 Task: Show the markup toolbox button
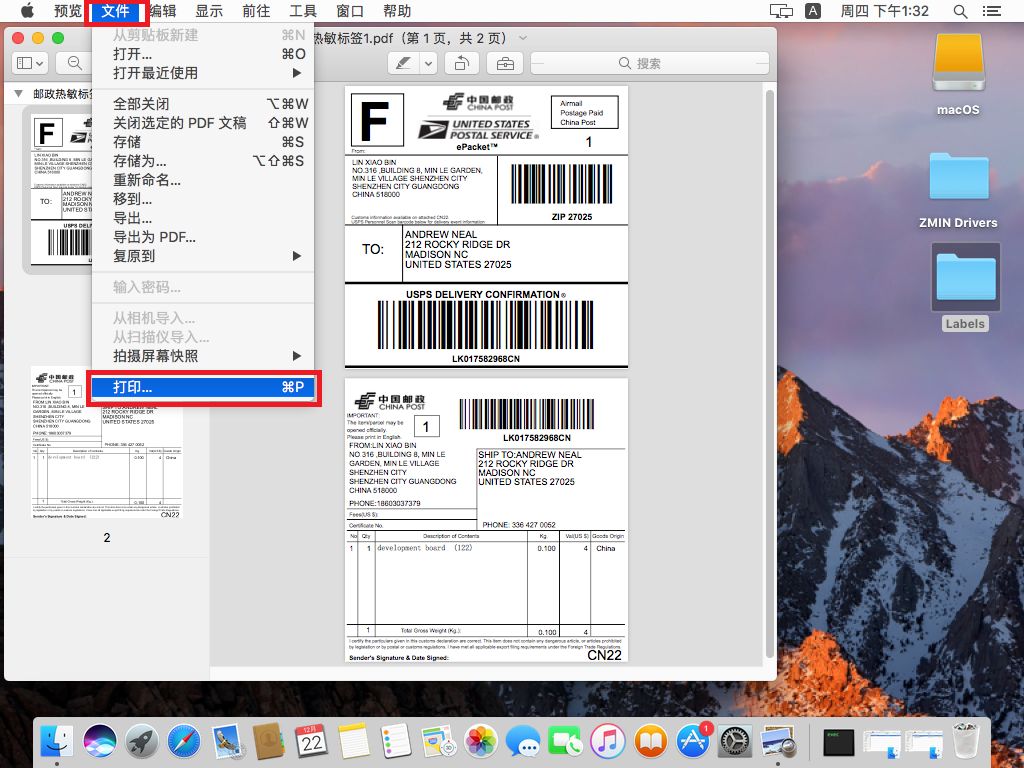505,63
